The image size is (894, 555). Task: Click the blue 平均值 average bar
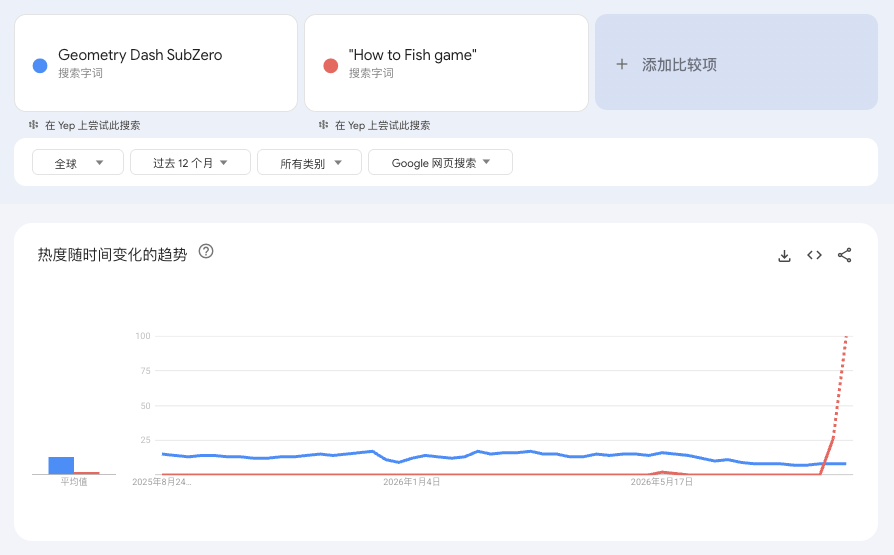point(61,465)
